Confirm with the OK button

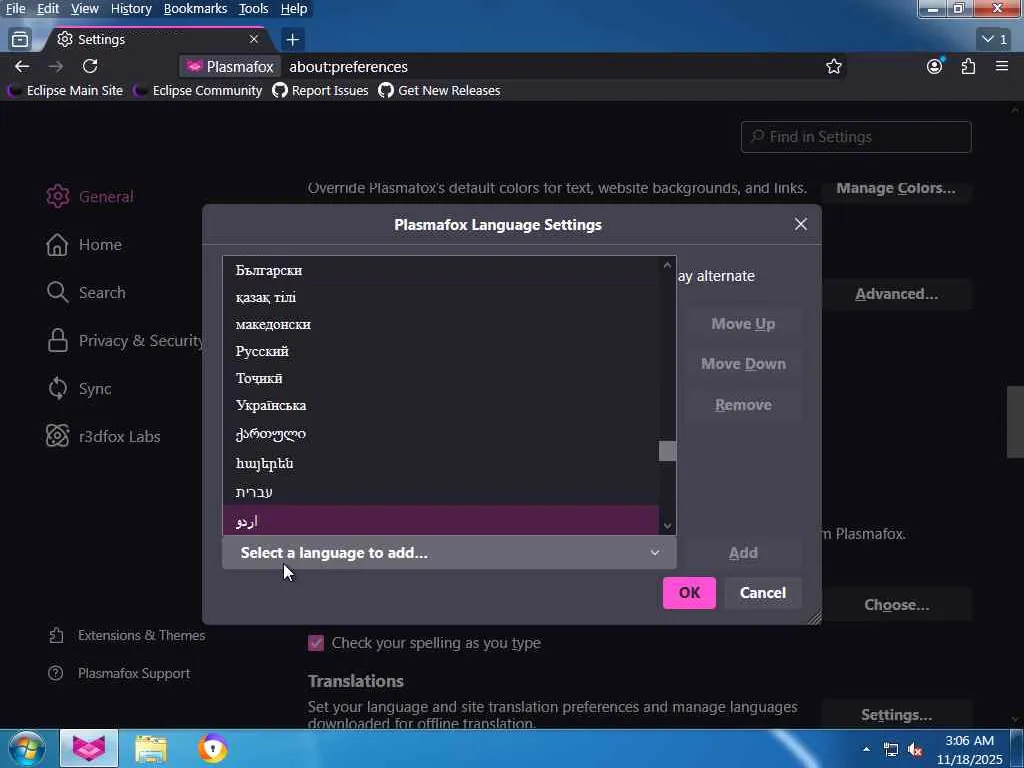tap(689, 593)
